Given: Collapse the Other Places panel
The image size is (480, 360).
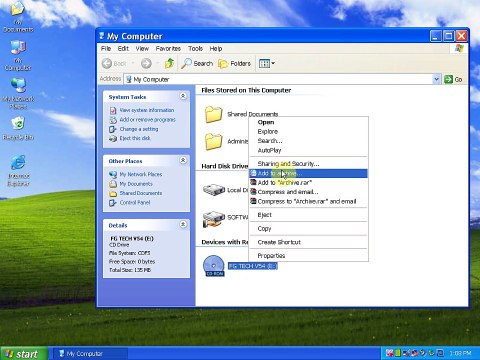Looking at the screenshot, I should coord(183,160).
